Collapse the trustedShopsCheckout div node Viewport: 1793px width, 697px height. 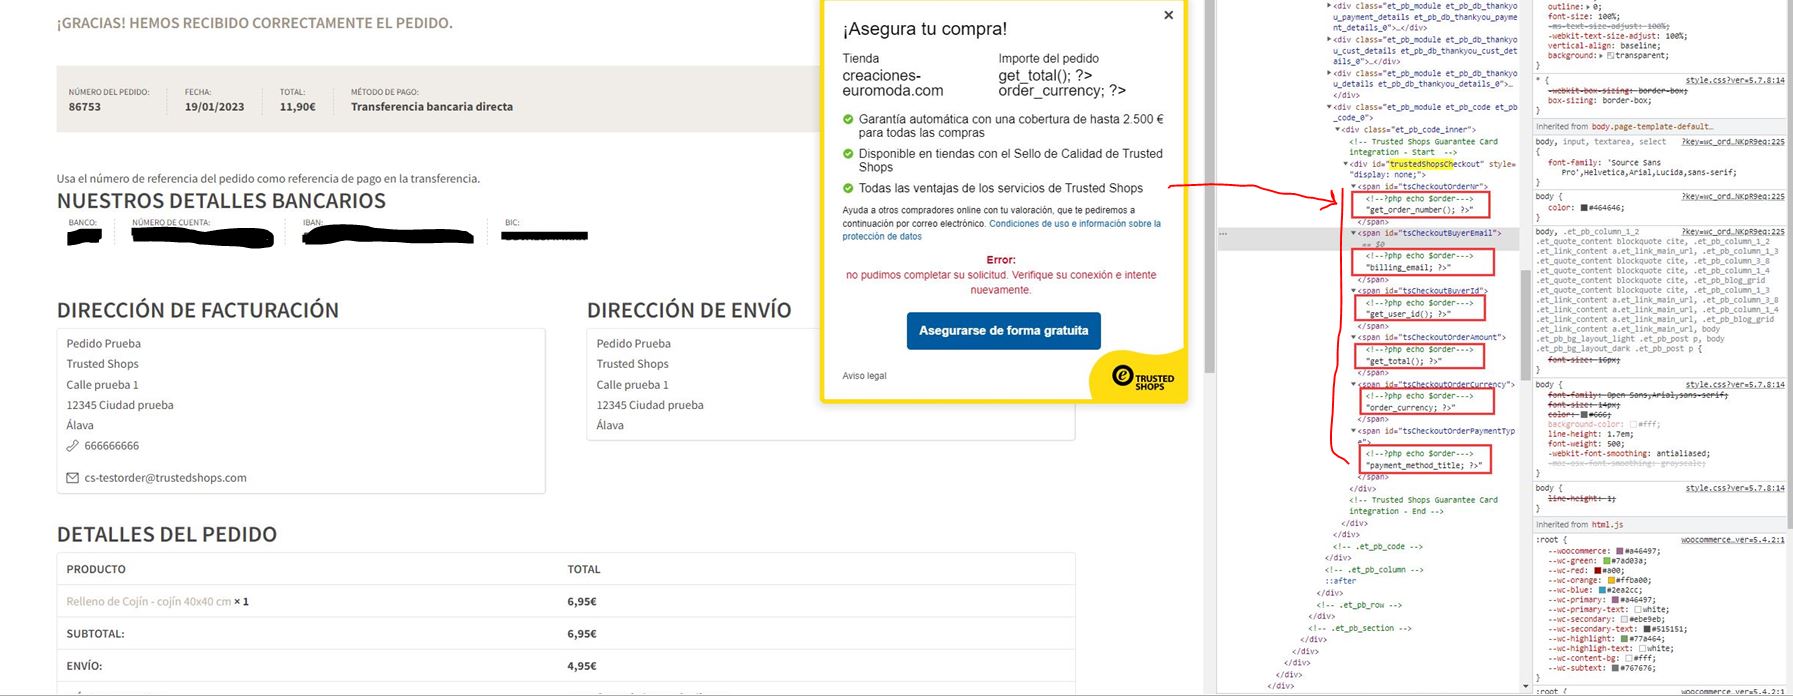(1346, 164)
